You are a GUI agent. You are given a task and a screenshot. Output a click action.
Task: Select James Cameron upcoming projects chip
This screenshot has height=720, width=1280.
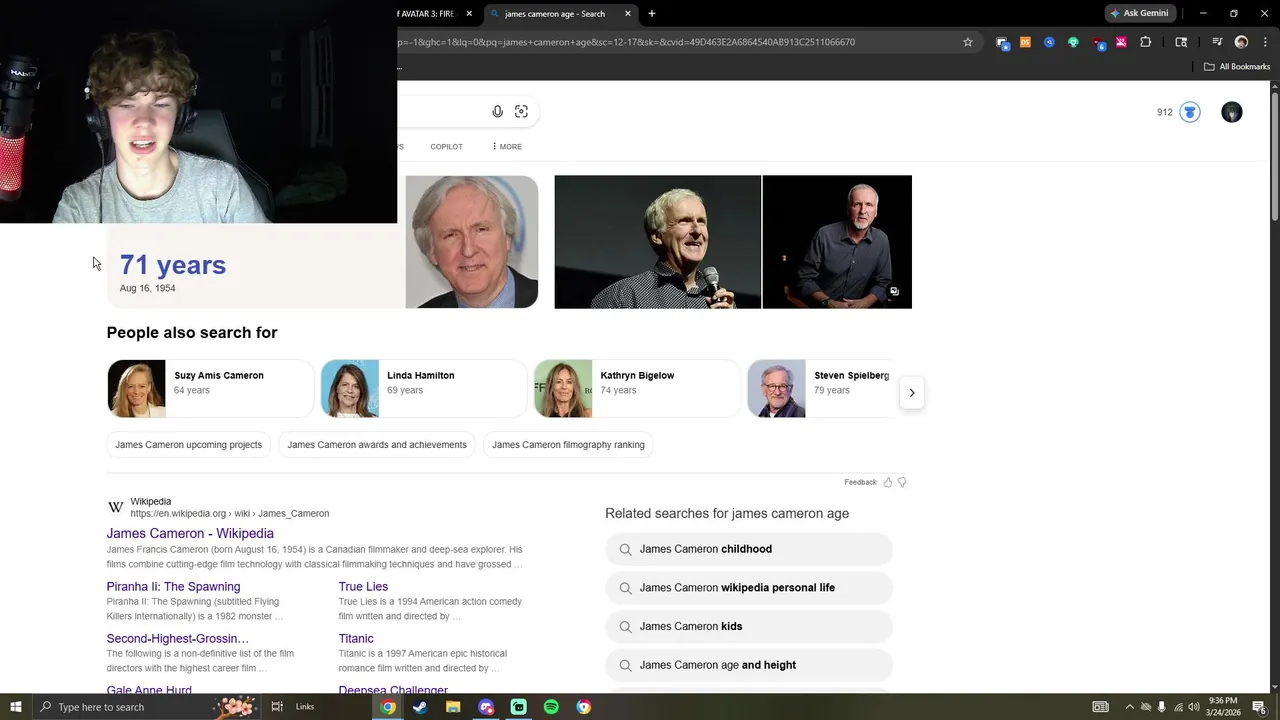pyautogui.click(x=188, y=445)
